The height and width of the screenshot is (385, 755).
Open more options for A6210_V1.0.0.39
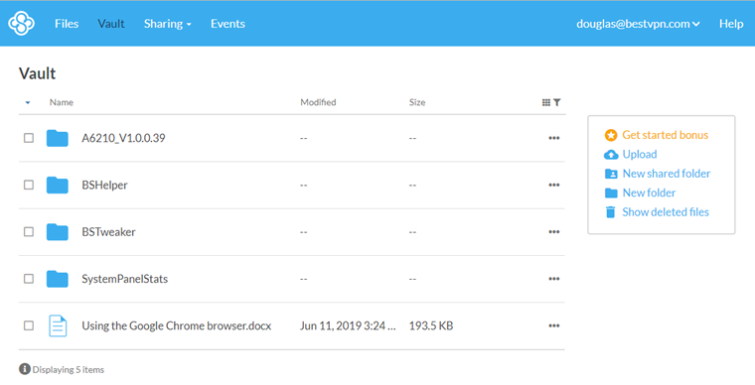point(554,138)
